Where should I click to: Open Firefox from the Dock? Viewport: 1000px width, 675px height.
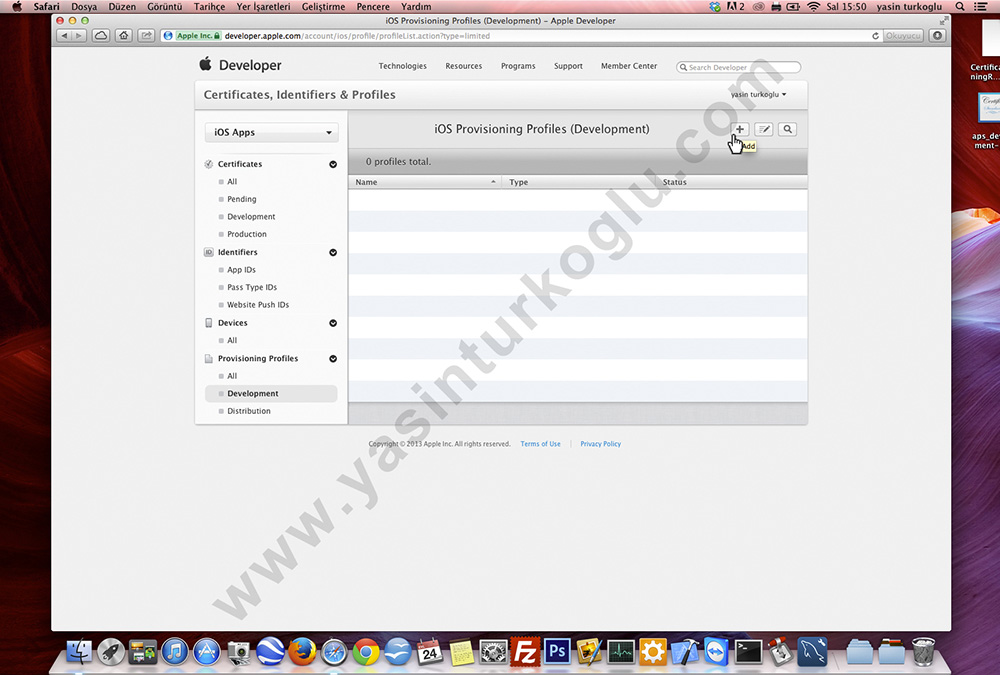(x=302, y=652)
